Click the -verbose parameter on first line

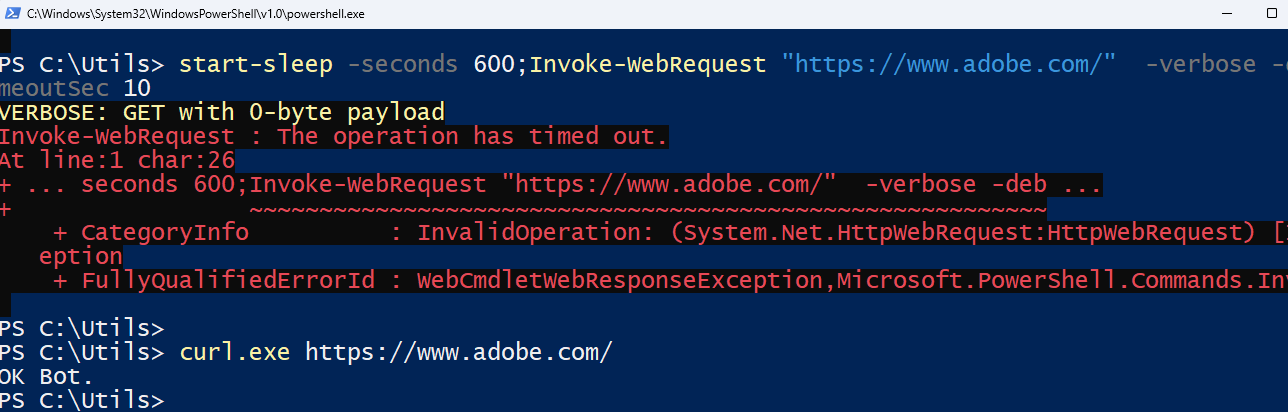(x=1200, y=64)
